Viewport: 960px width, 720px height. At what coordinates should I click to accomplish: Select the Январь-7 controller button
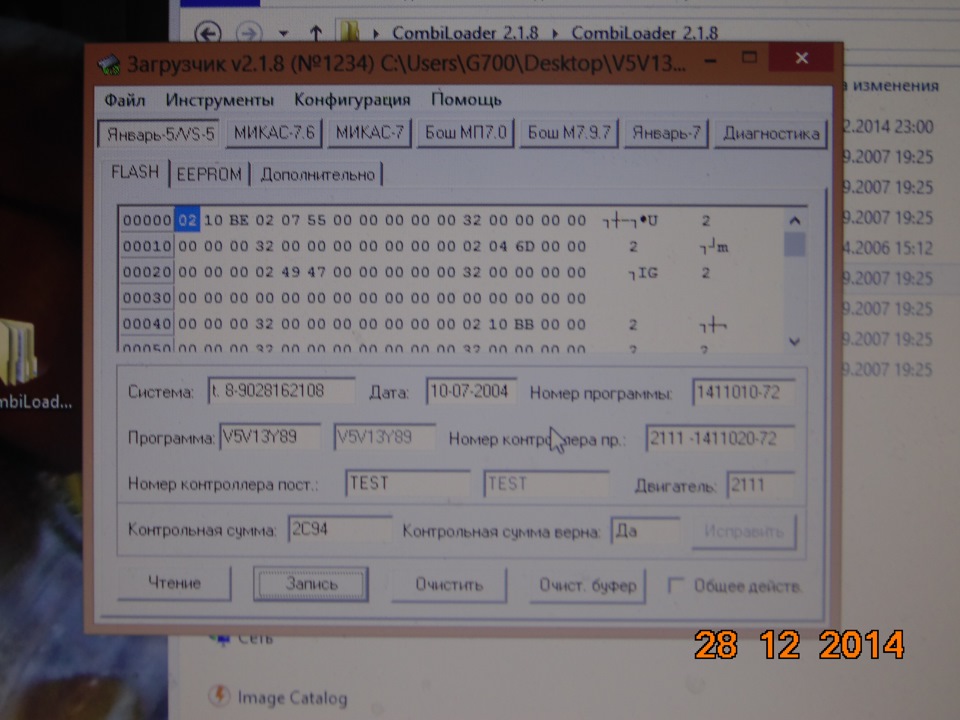coord(666,133)
